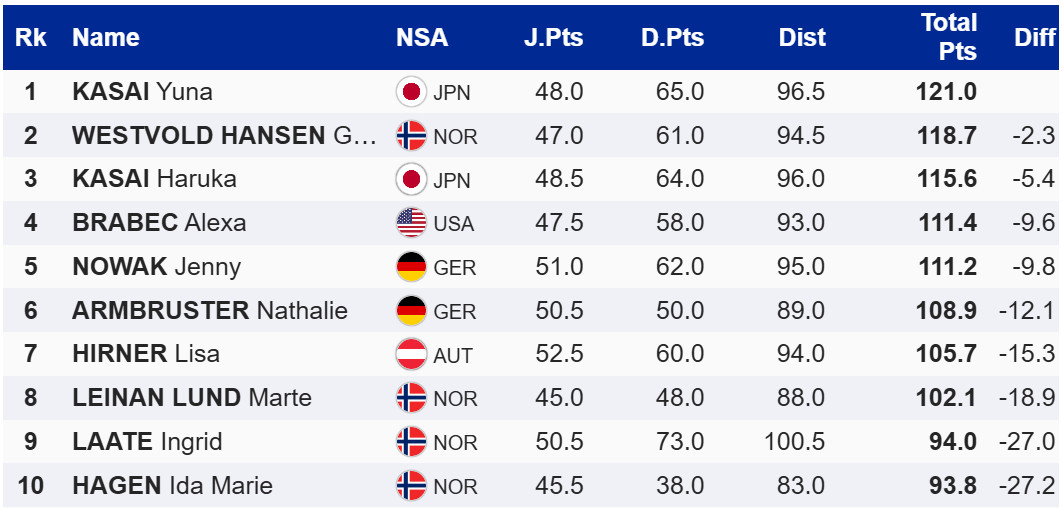Click German flag beside NOWAK Jenny
This screenshot has width=1062, height=508.
click(411, 267)
